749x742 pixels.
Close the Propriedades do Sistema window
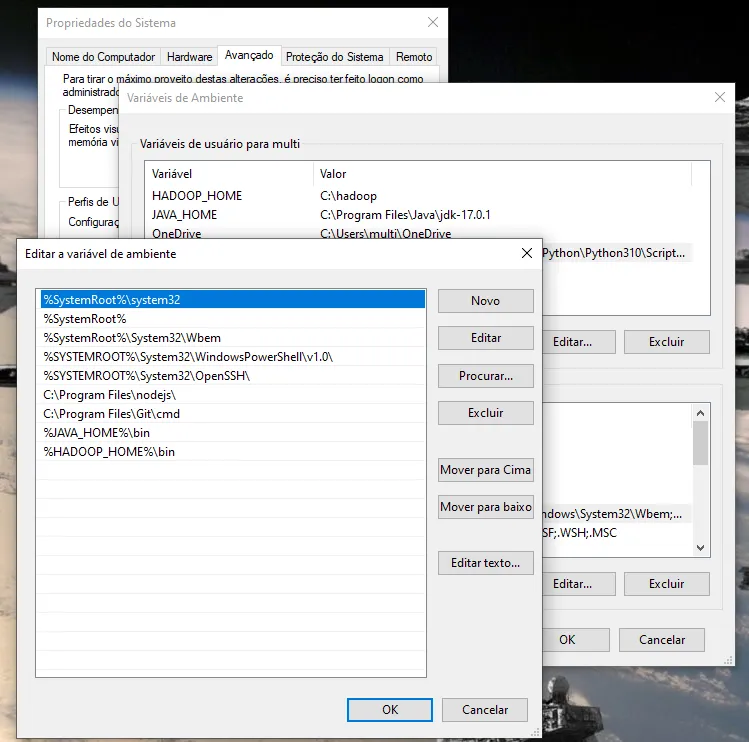(x=433, y=22)
